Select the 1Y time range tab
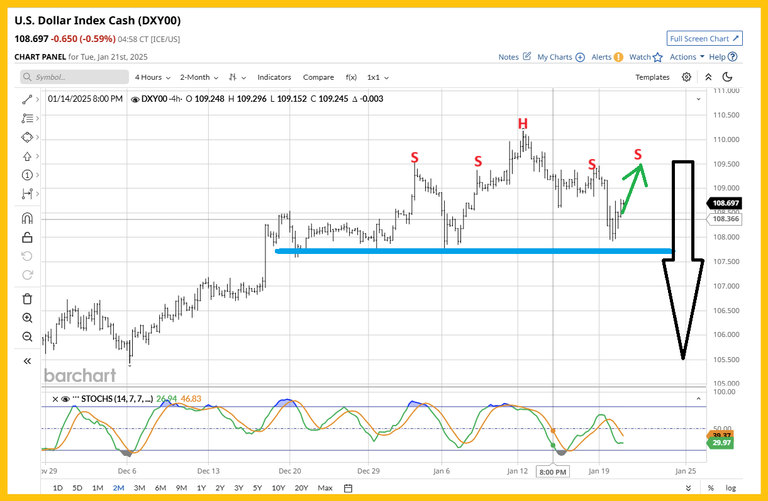This screenshot has width=768, height=501. tap(201, 487)
